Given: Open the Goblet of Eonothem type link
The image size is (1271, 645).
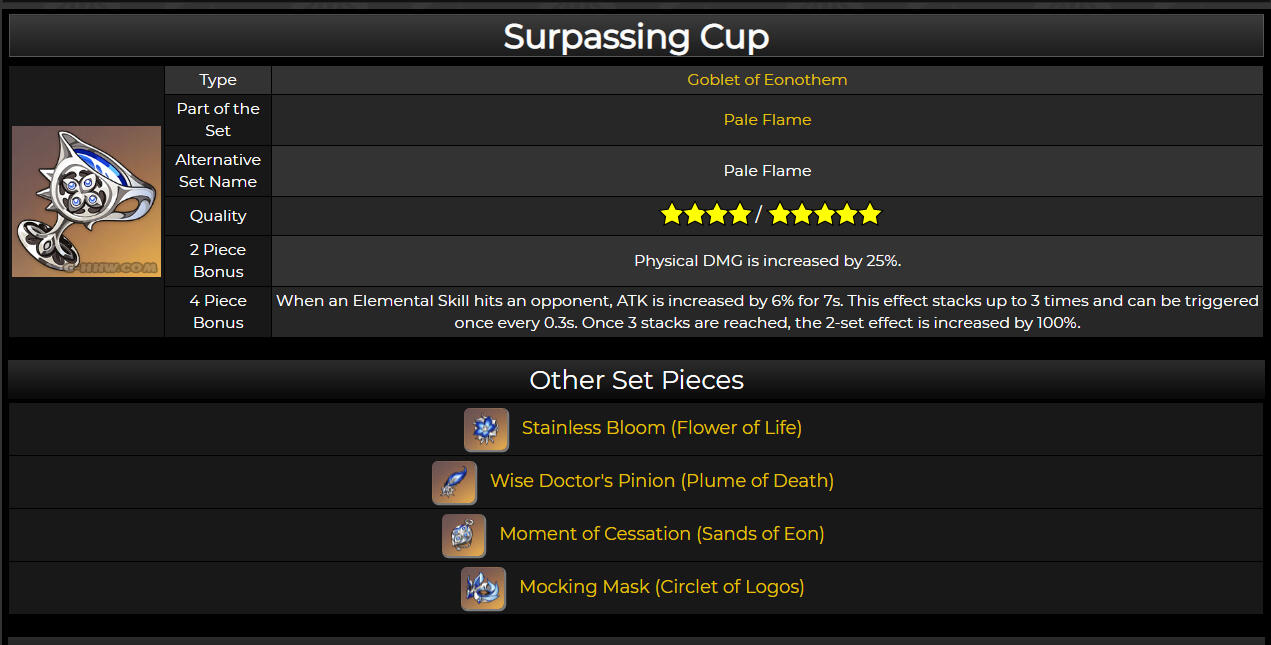Looking at the screenshot, I should pyautogui.click(x=767, y=80).
